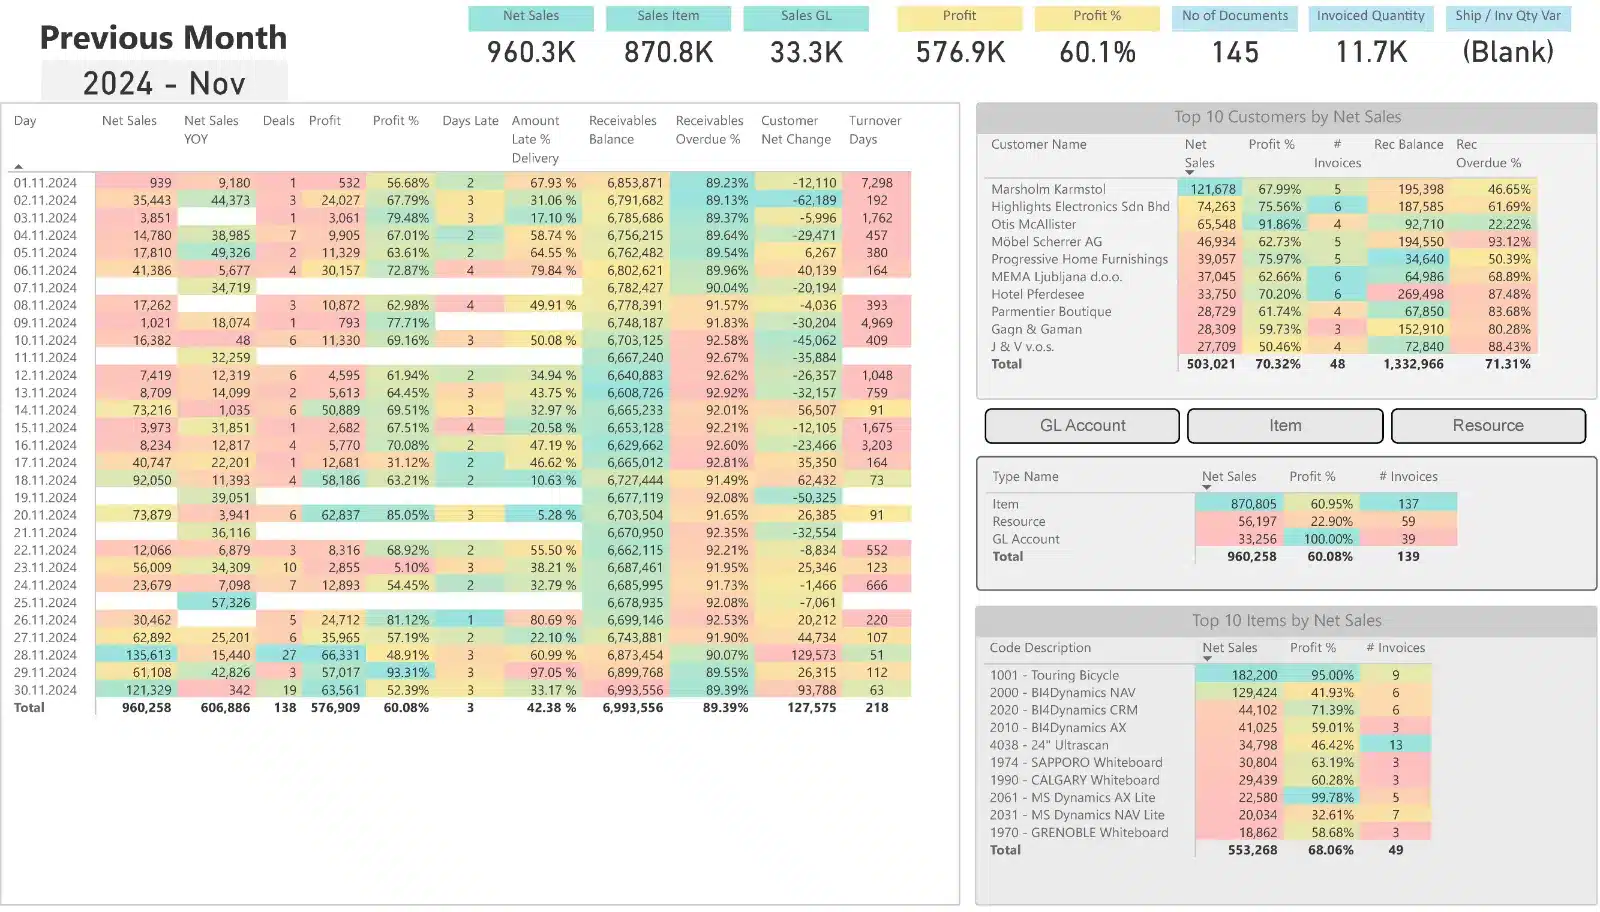Click sort arrow in Top 10 Items table
This screenshot has width=1600, height=912.
coord(1206,659)
